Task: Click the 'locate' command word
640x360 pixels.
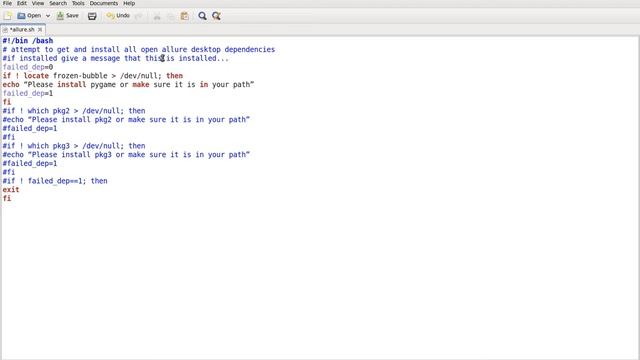Action: point(36,76)
